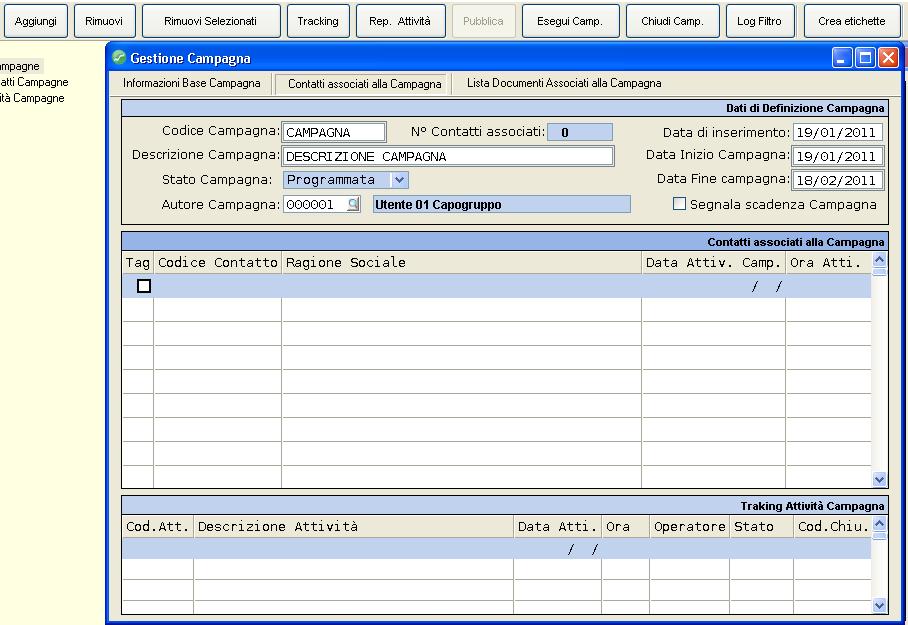Click the N° Contatti associati value field

[580, 132]
